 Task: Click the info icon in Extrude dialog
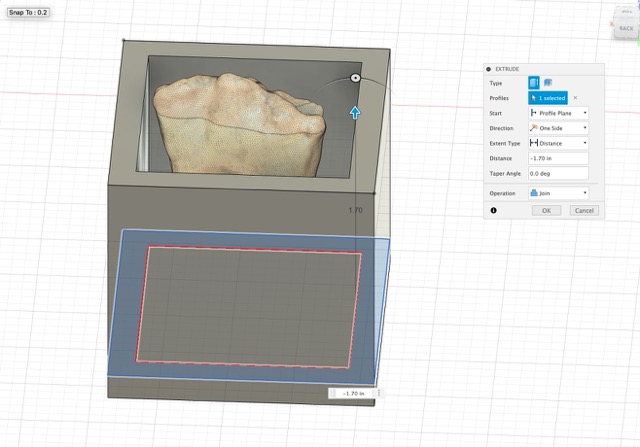(493, 210)
